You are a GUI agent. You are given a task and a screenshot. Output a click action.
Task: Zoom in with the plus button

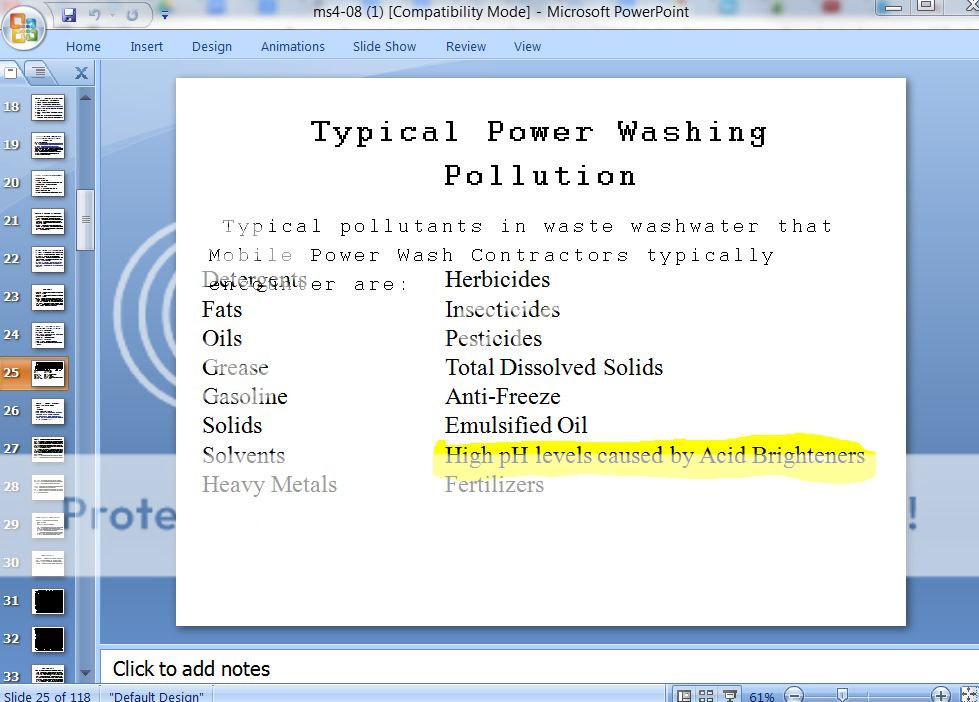(x=940, y=695)
